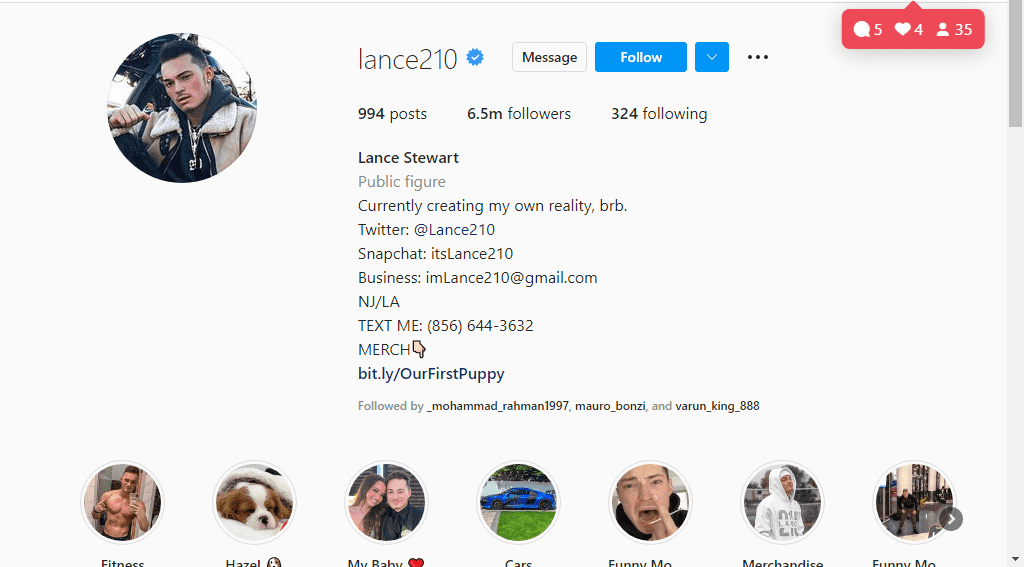This screenshot has width=1024, height=567.
Task: Click the comments icon in the notification bubble
Action: (861, 29)
